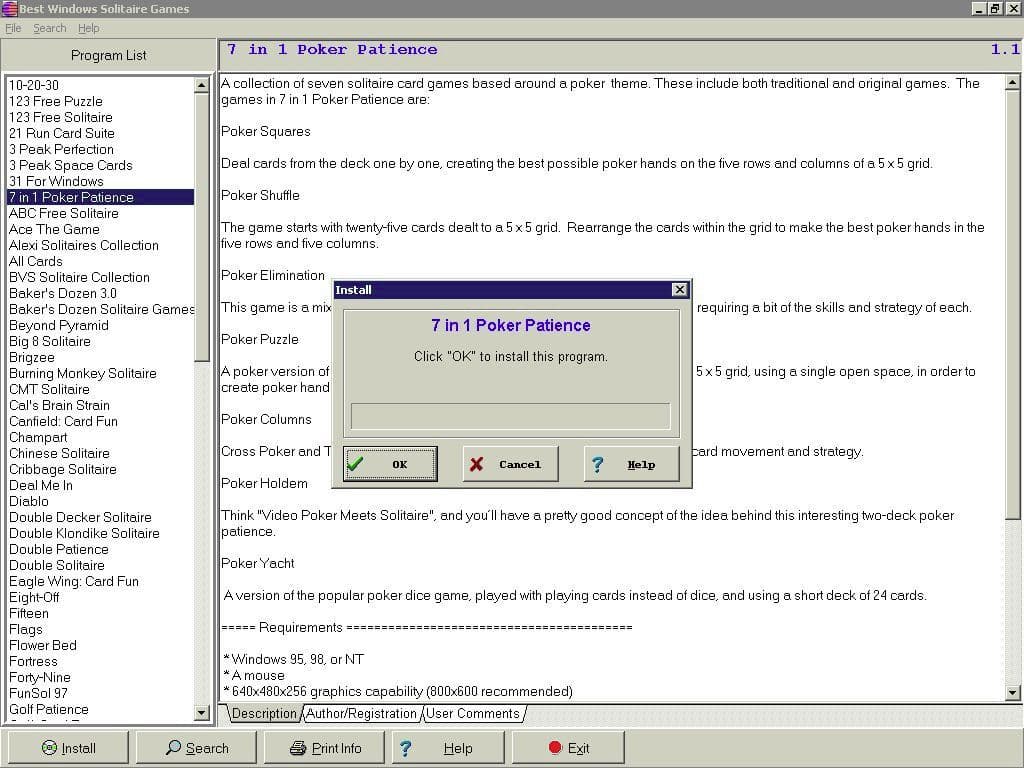Viewport: 1024px width, 768px height.
Task: Select highlighted 7 in 1 Poker Patience entry
Action: [101, 197]
